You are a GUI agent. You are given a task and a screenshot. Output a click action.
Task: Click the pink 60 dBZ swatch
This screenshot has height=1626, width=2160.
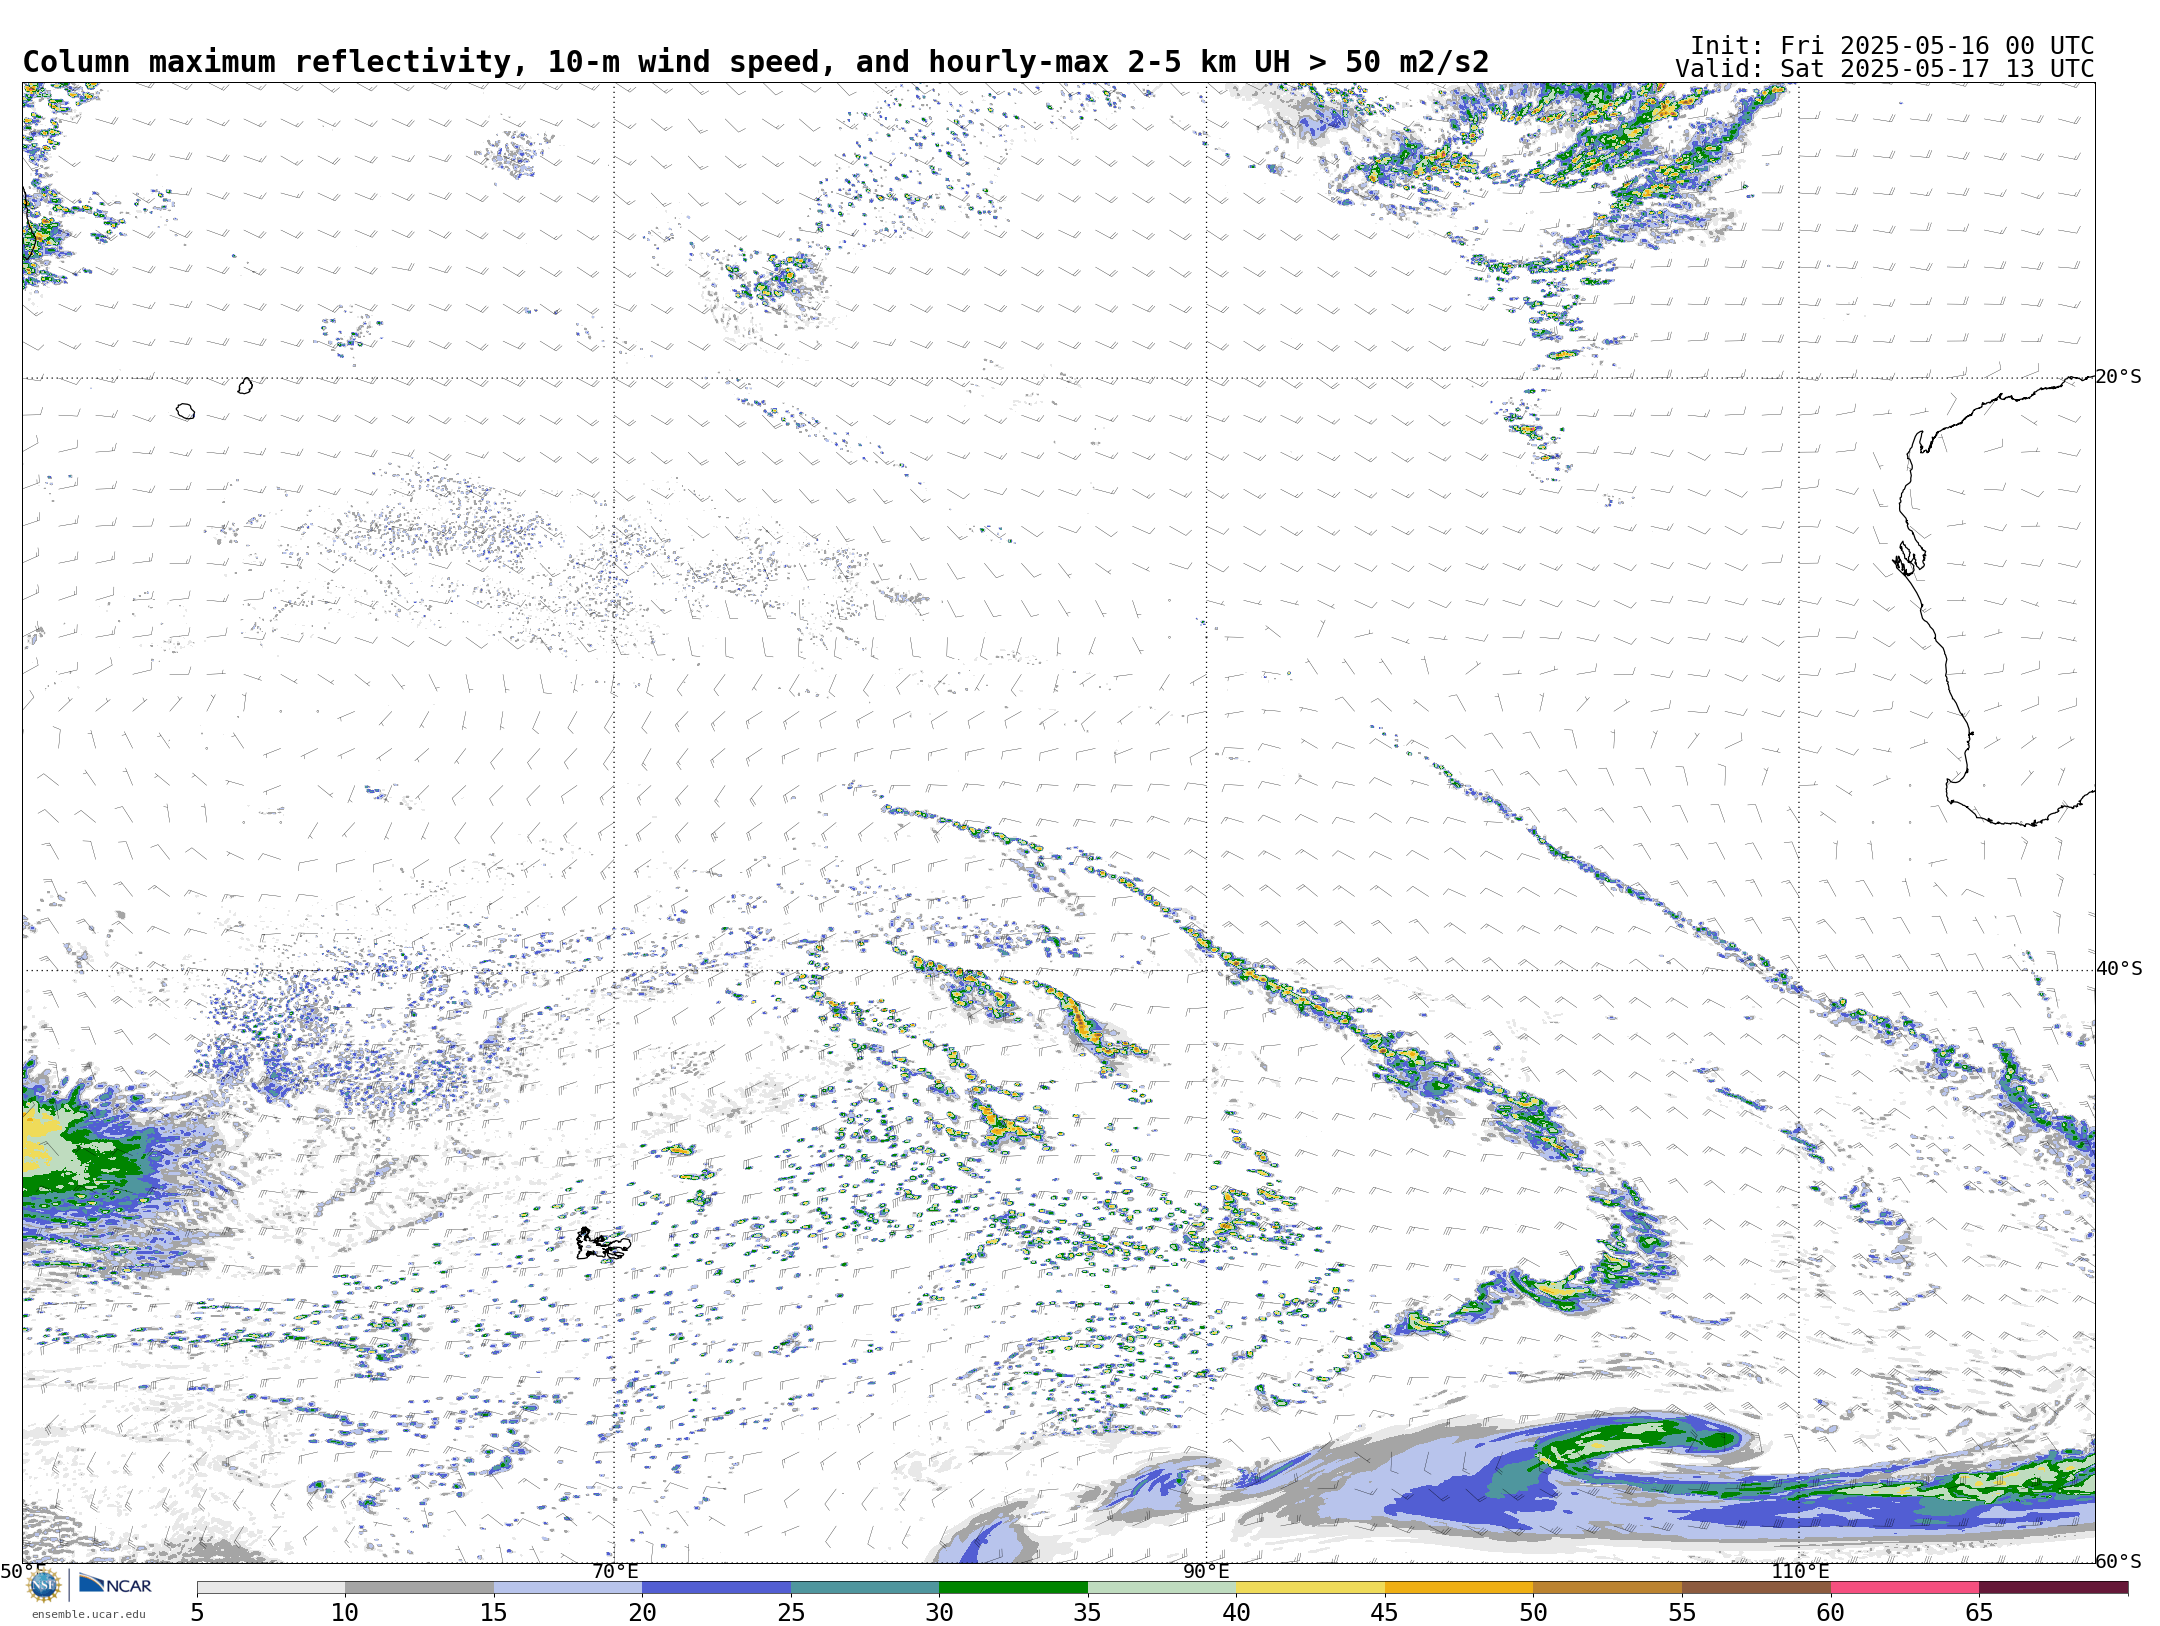pyautogui.click(x=1904, y=1588)
